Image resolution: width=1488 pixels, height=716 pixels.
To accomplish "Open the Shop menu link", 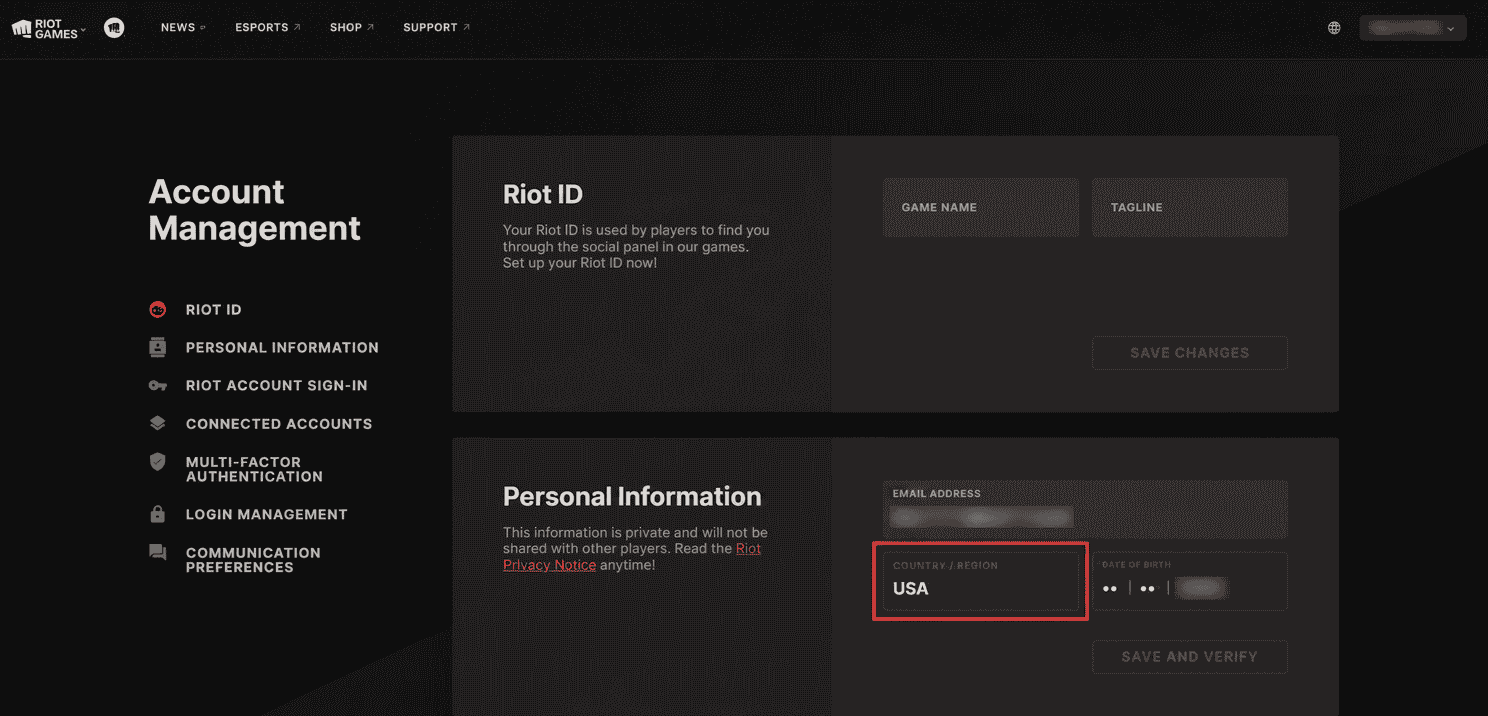I will coord(352,28).
